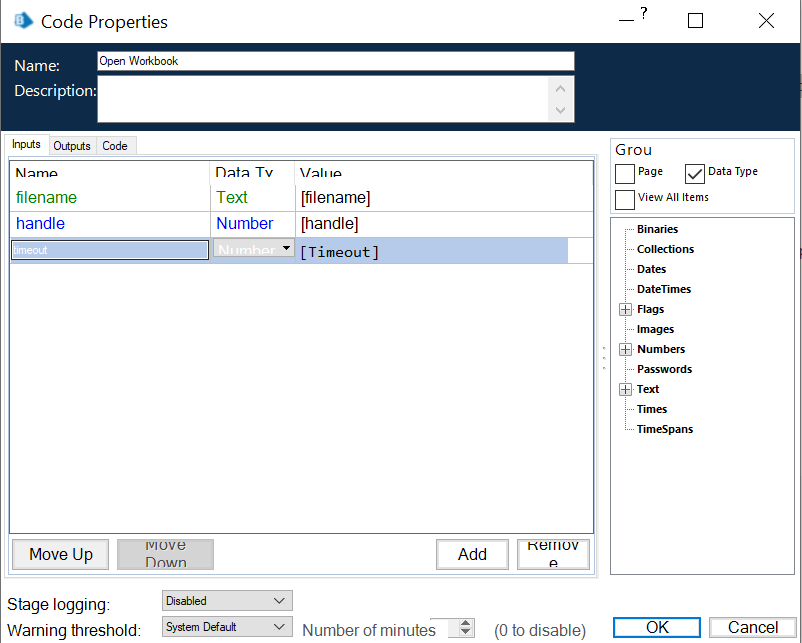Expand the Flags tree node

coord(626,310)
